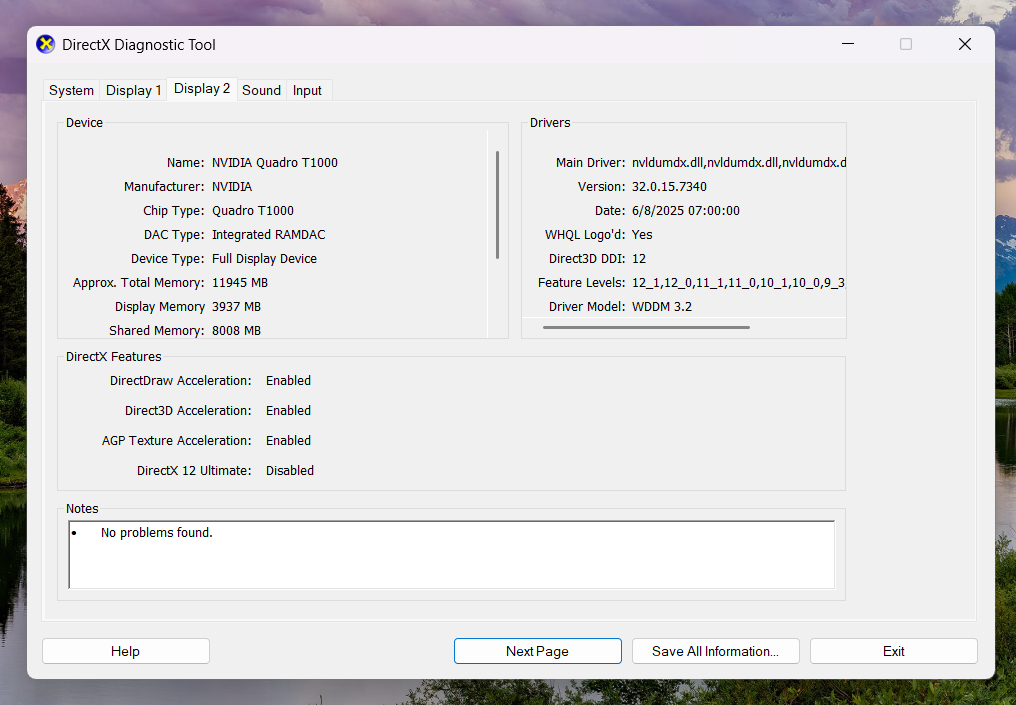
Task: Click the Next Page button
Action: click(x=538, y=651)
